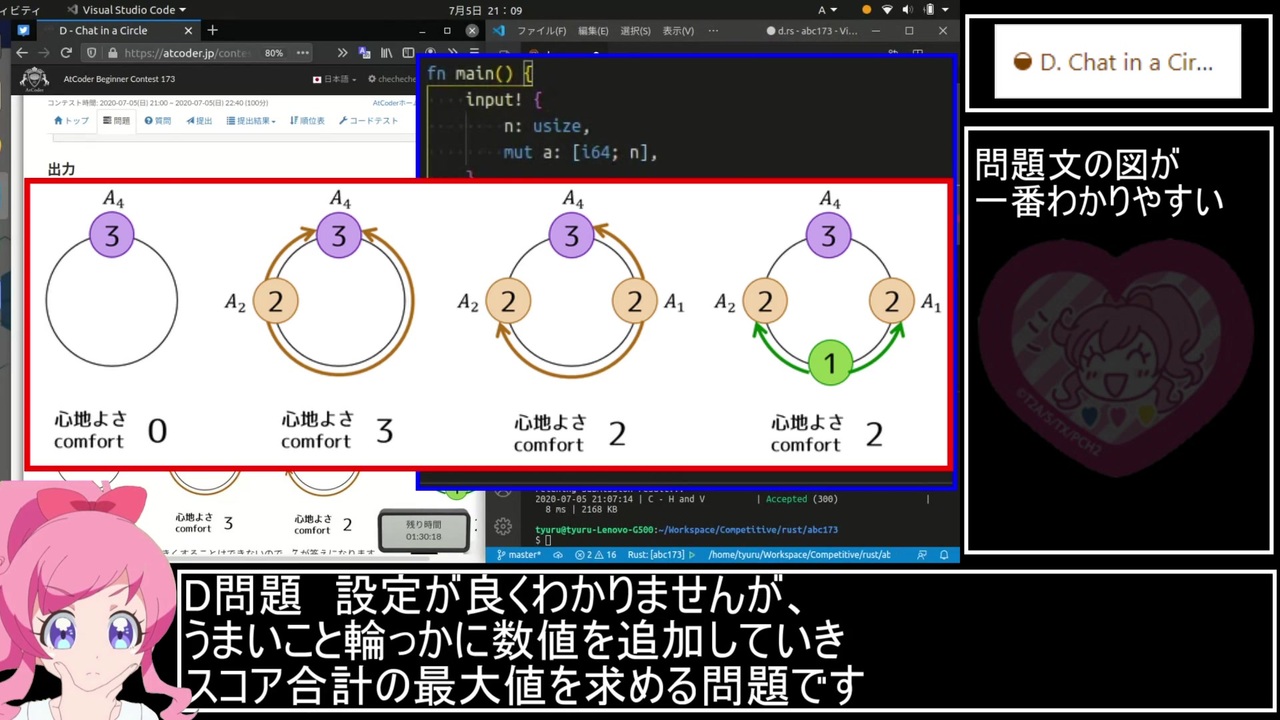
Task: Select the コードテスト wrench icon in AtCoder nav
Action: [344, 120]
